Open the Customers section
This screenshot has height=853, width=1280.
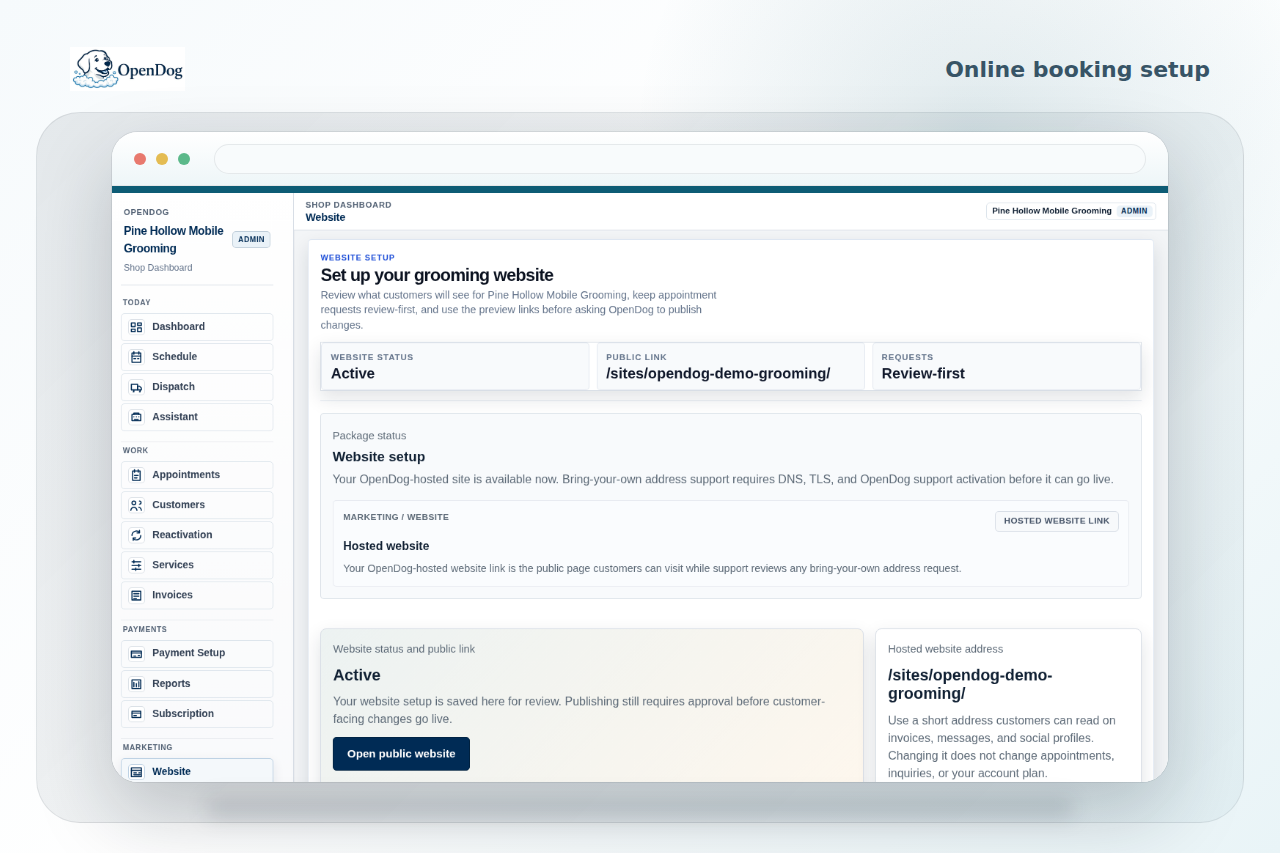click(197, 505)
